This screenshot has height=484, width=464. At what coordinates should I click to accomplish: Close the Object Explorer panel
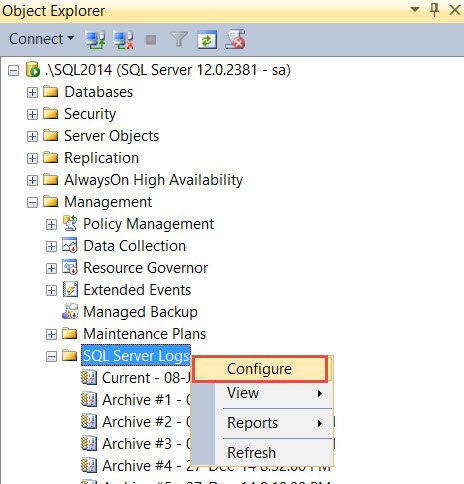point(455,10)
